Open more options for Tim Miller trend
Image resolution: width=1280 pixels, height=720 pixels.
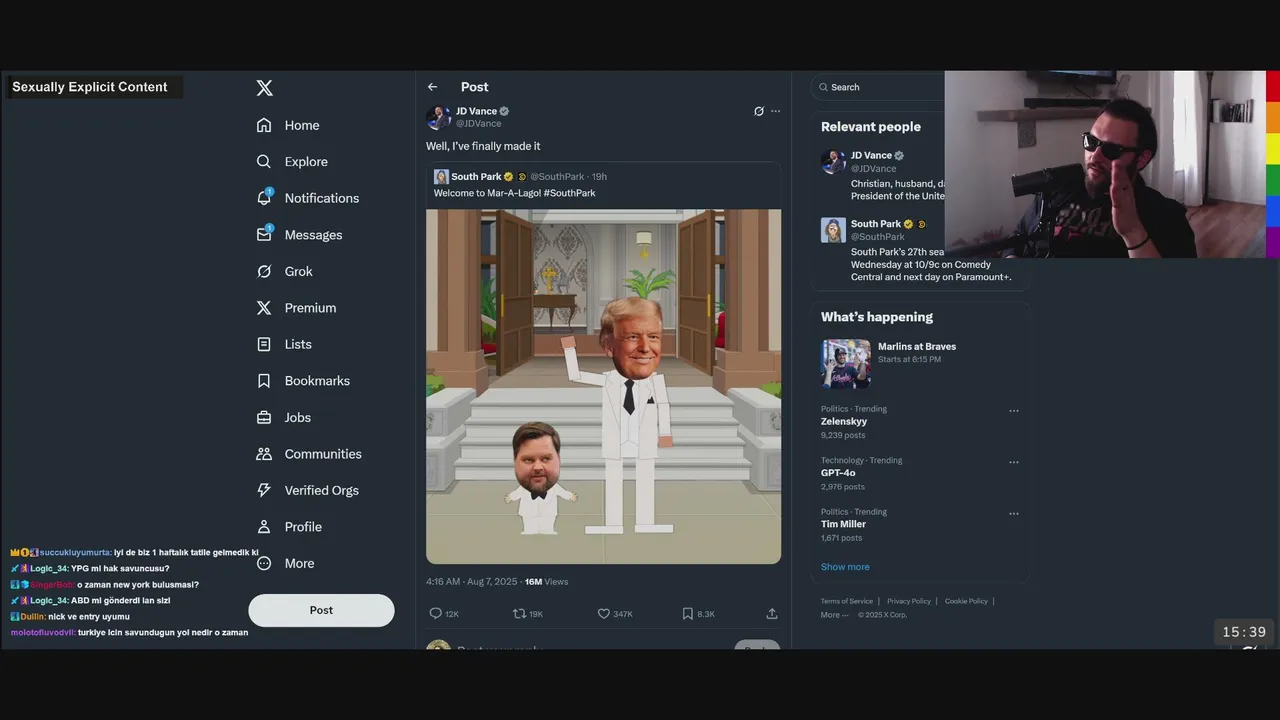[1014, 514]
